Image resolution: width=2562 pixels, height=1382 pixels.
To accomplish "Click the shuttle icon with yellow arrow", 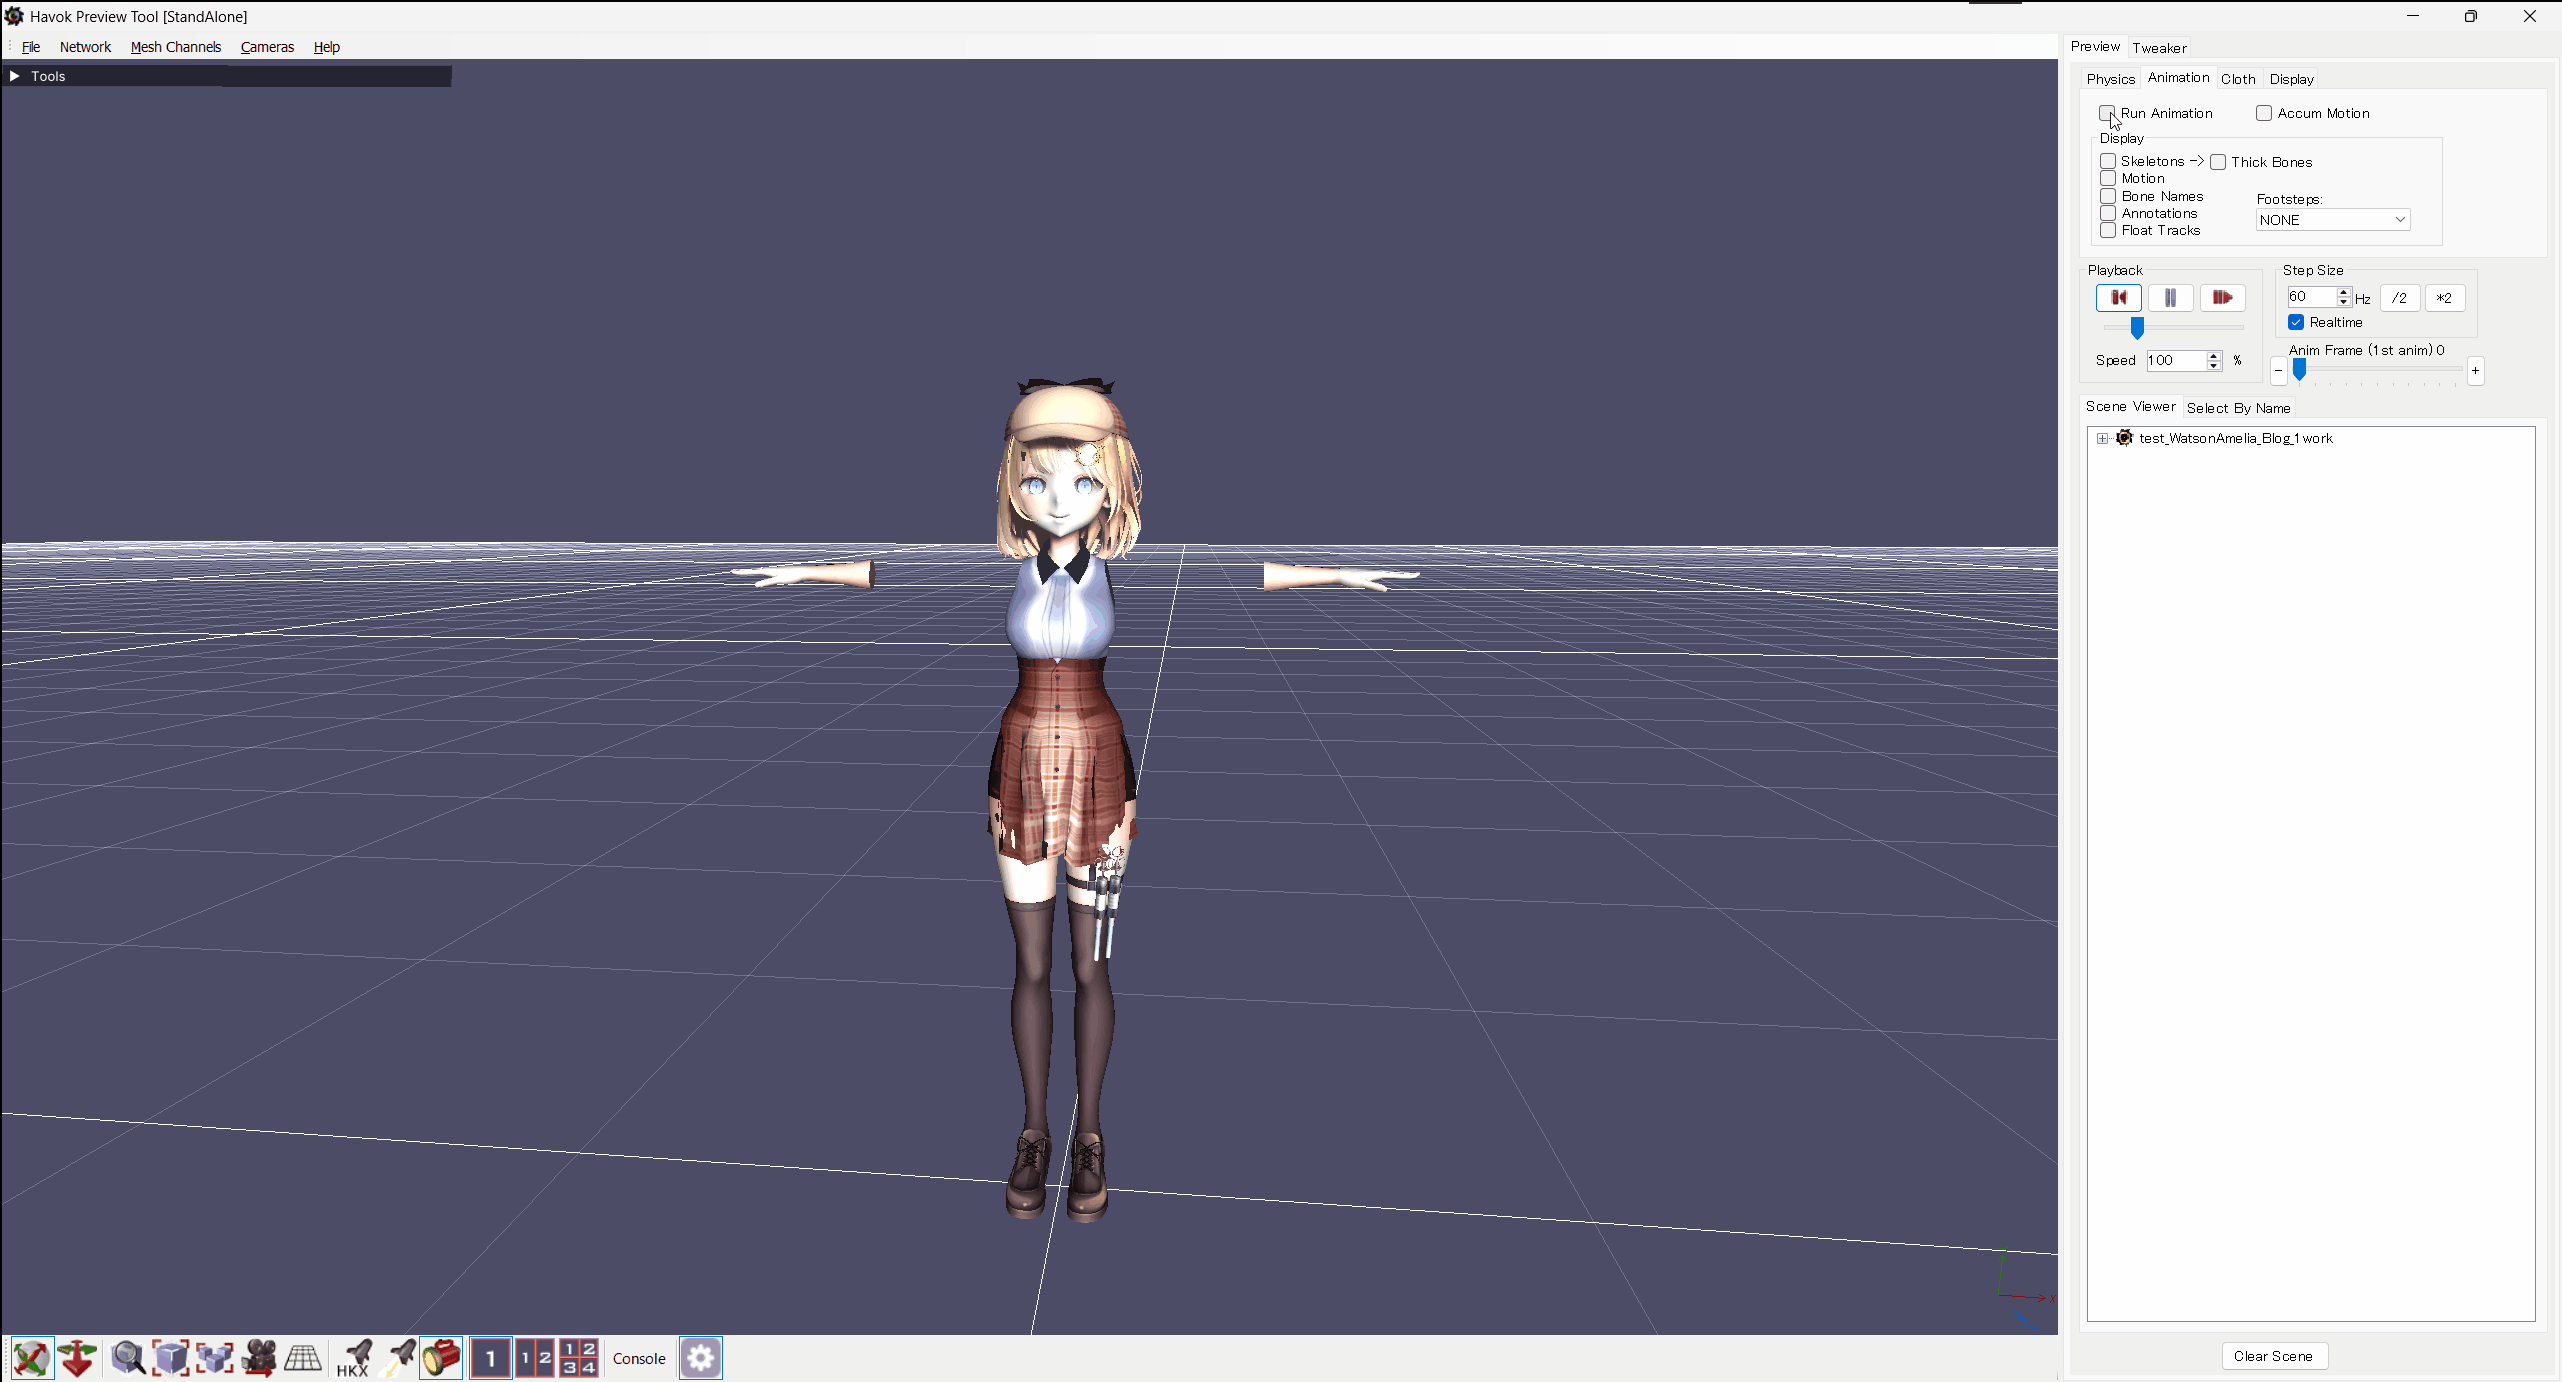I will [398, 1358].
